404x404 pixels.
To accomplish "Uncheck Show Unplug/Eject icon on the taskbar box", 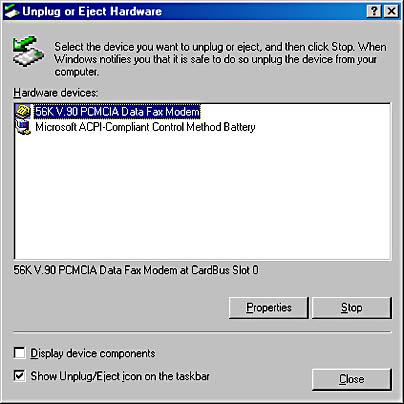I will (x=19, y=376).
